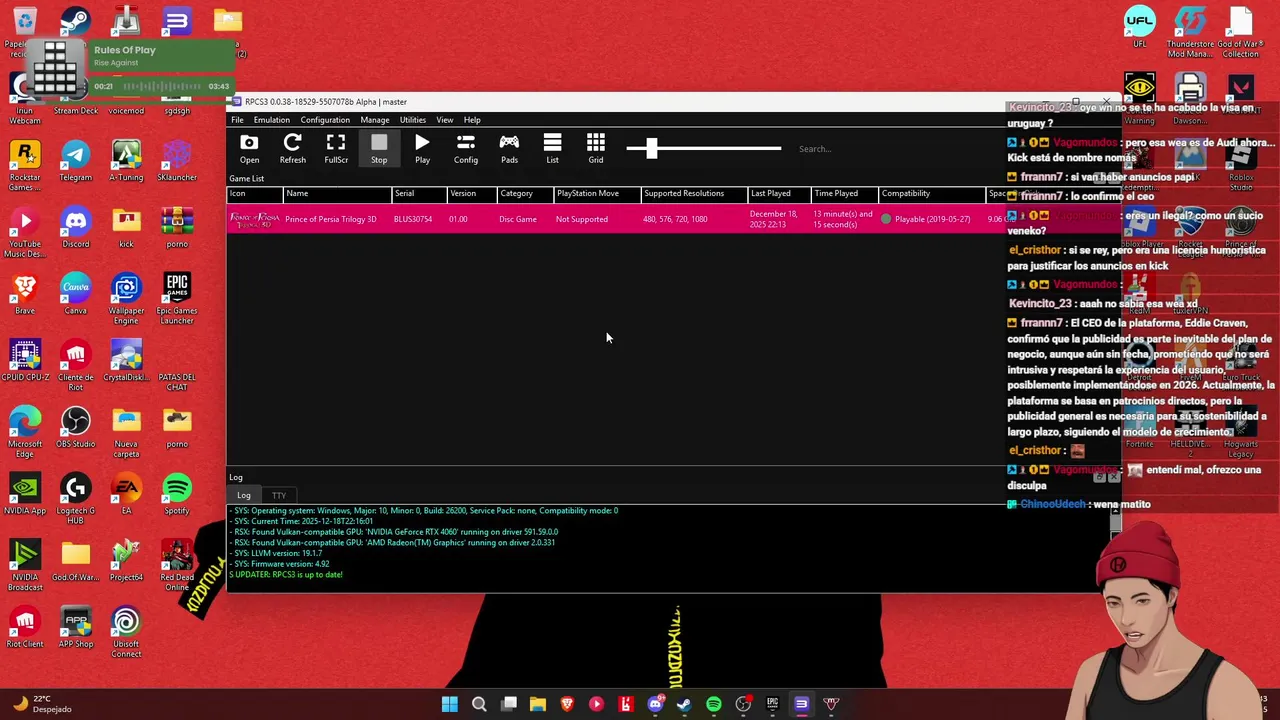Viewport: 1280px width, 720px height.
Task: Open the Epic Games Launcher desktop shortcut
Action: click(177, 299)
